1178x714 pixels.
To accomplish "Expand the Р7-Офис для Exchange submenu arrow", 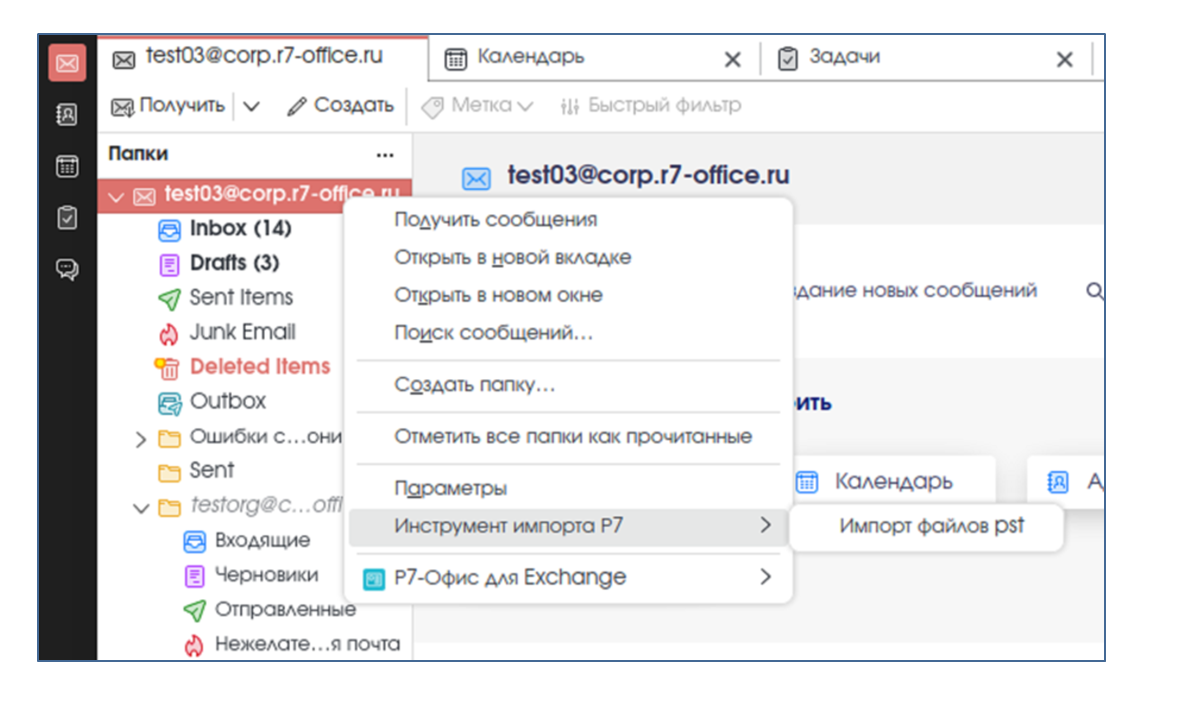I will pyautogui.click(x=766, y=577).
